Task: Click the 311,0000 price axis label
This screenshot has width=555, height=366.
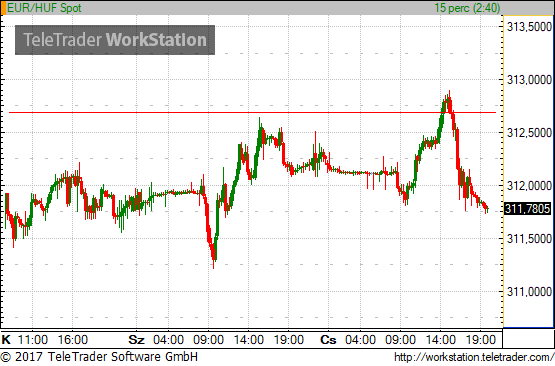Action: coord(529,292)
